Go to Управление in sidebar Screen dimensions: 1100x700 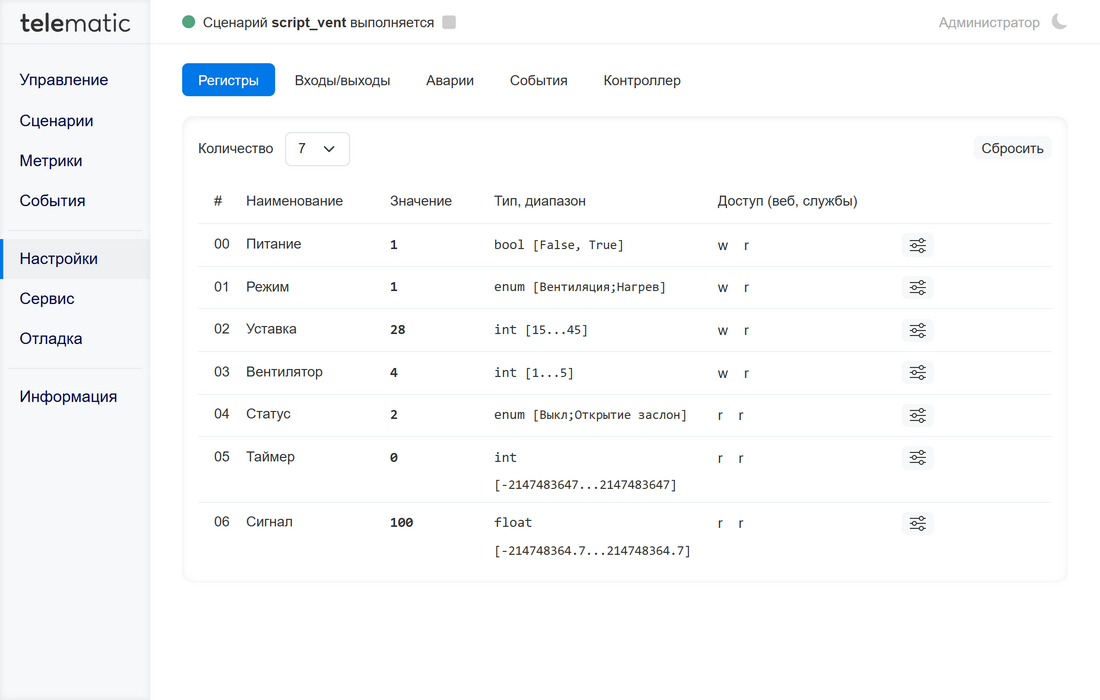[64, 80]
